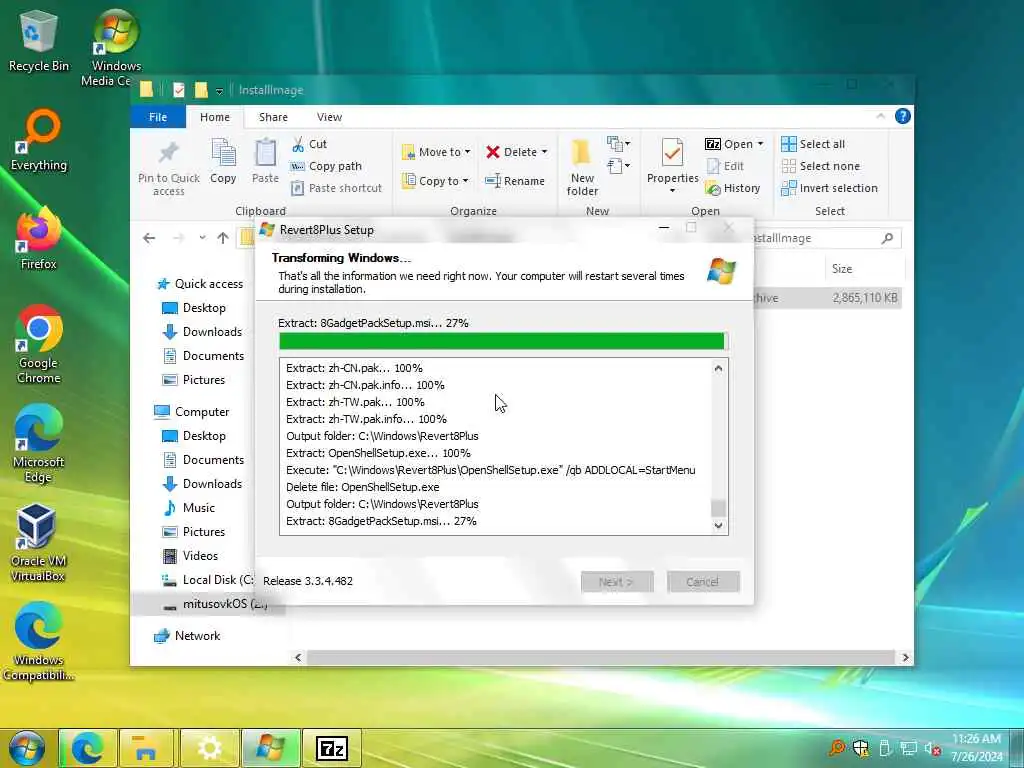The image size is (1024, 768).
Task: Click the setup log scroll up arrow
Action: point(718,368)
